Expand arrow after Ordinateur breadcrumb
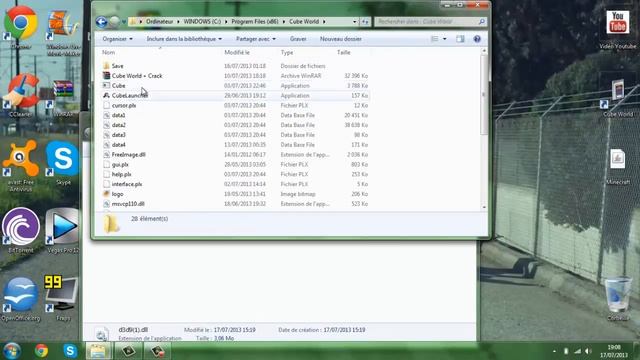 point(178,22)
